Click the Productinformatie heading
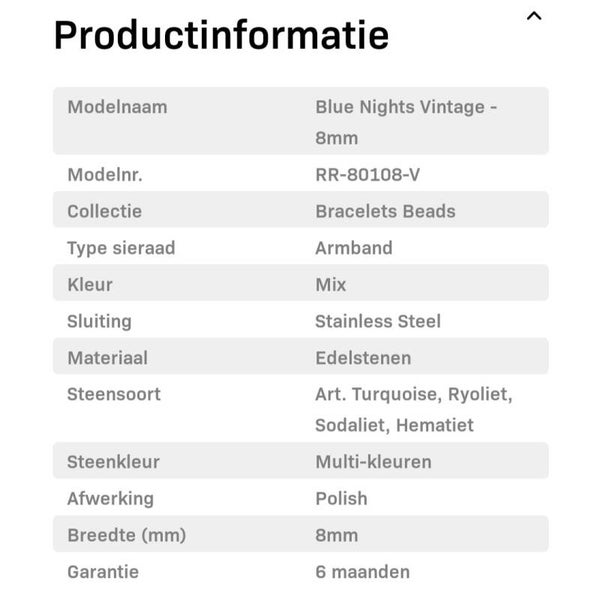This screenshot has height=608, width=600. pos(221,35)
